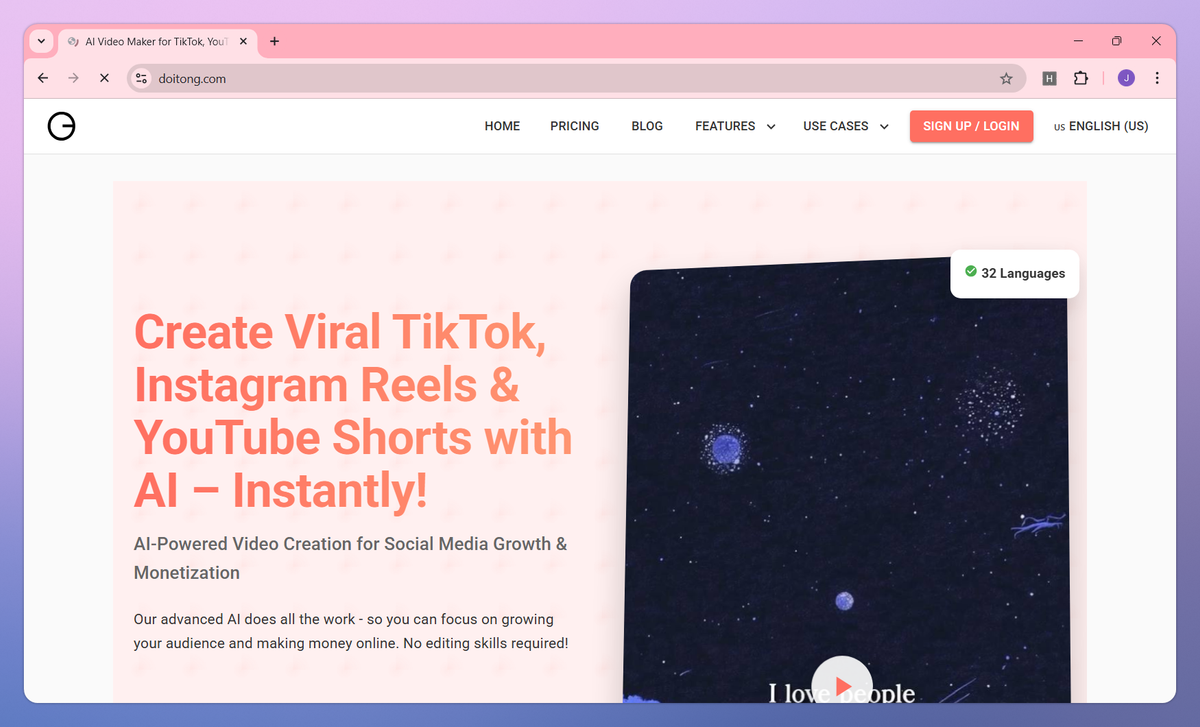Click SIGN UP / LOGIN button
Viewport: 1200px width, 727px height.
point(971,126)
